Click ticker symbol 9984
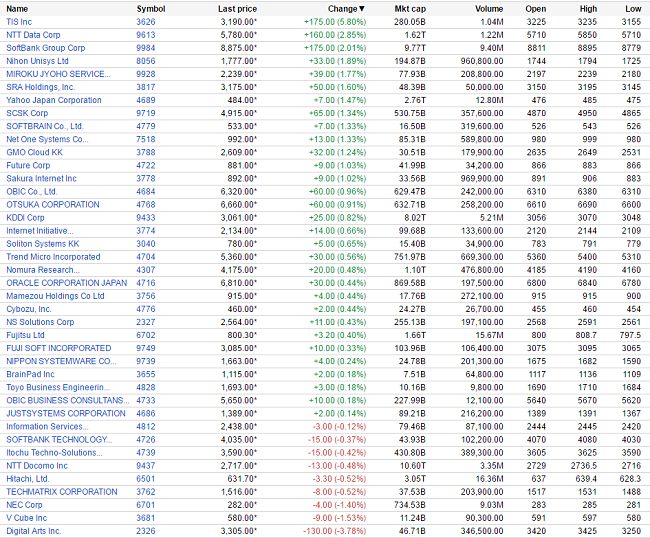Viewport: 650px width, 538px height. pos(146,48)
